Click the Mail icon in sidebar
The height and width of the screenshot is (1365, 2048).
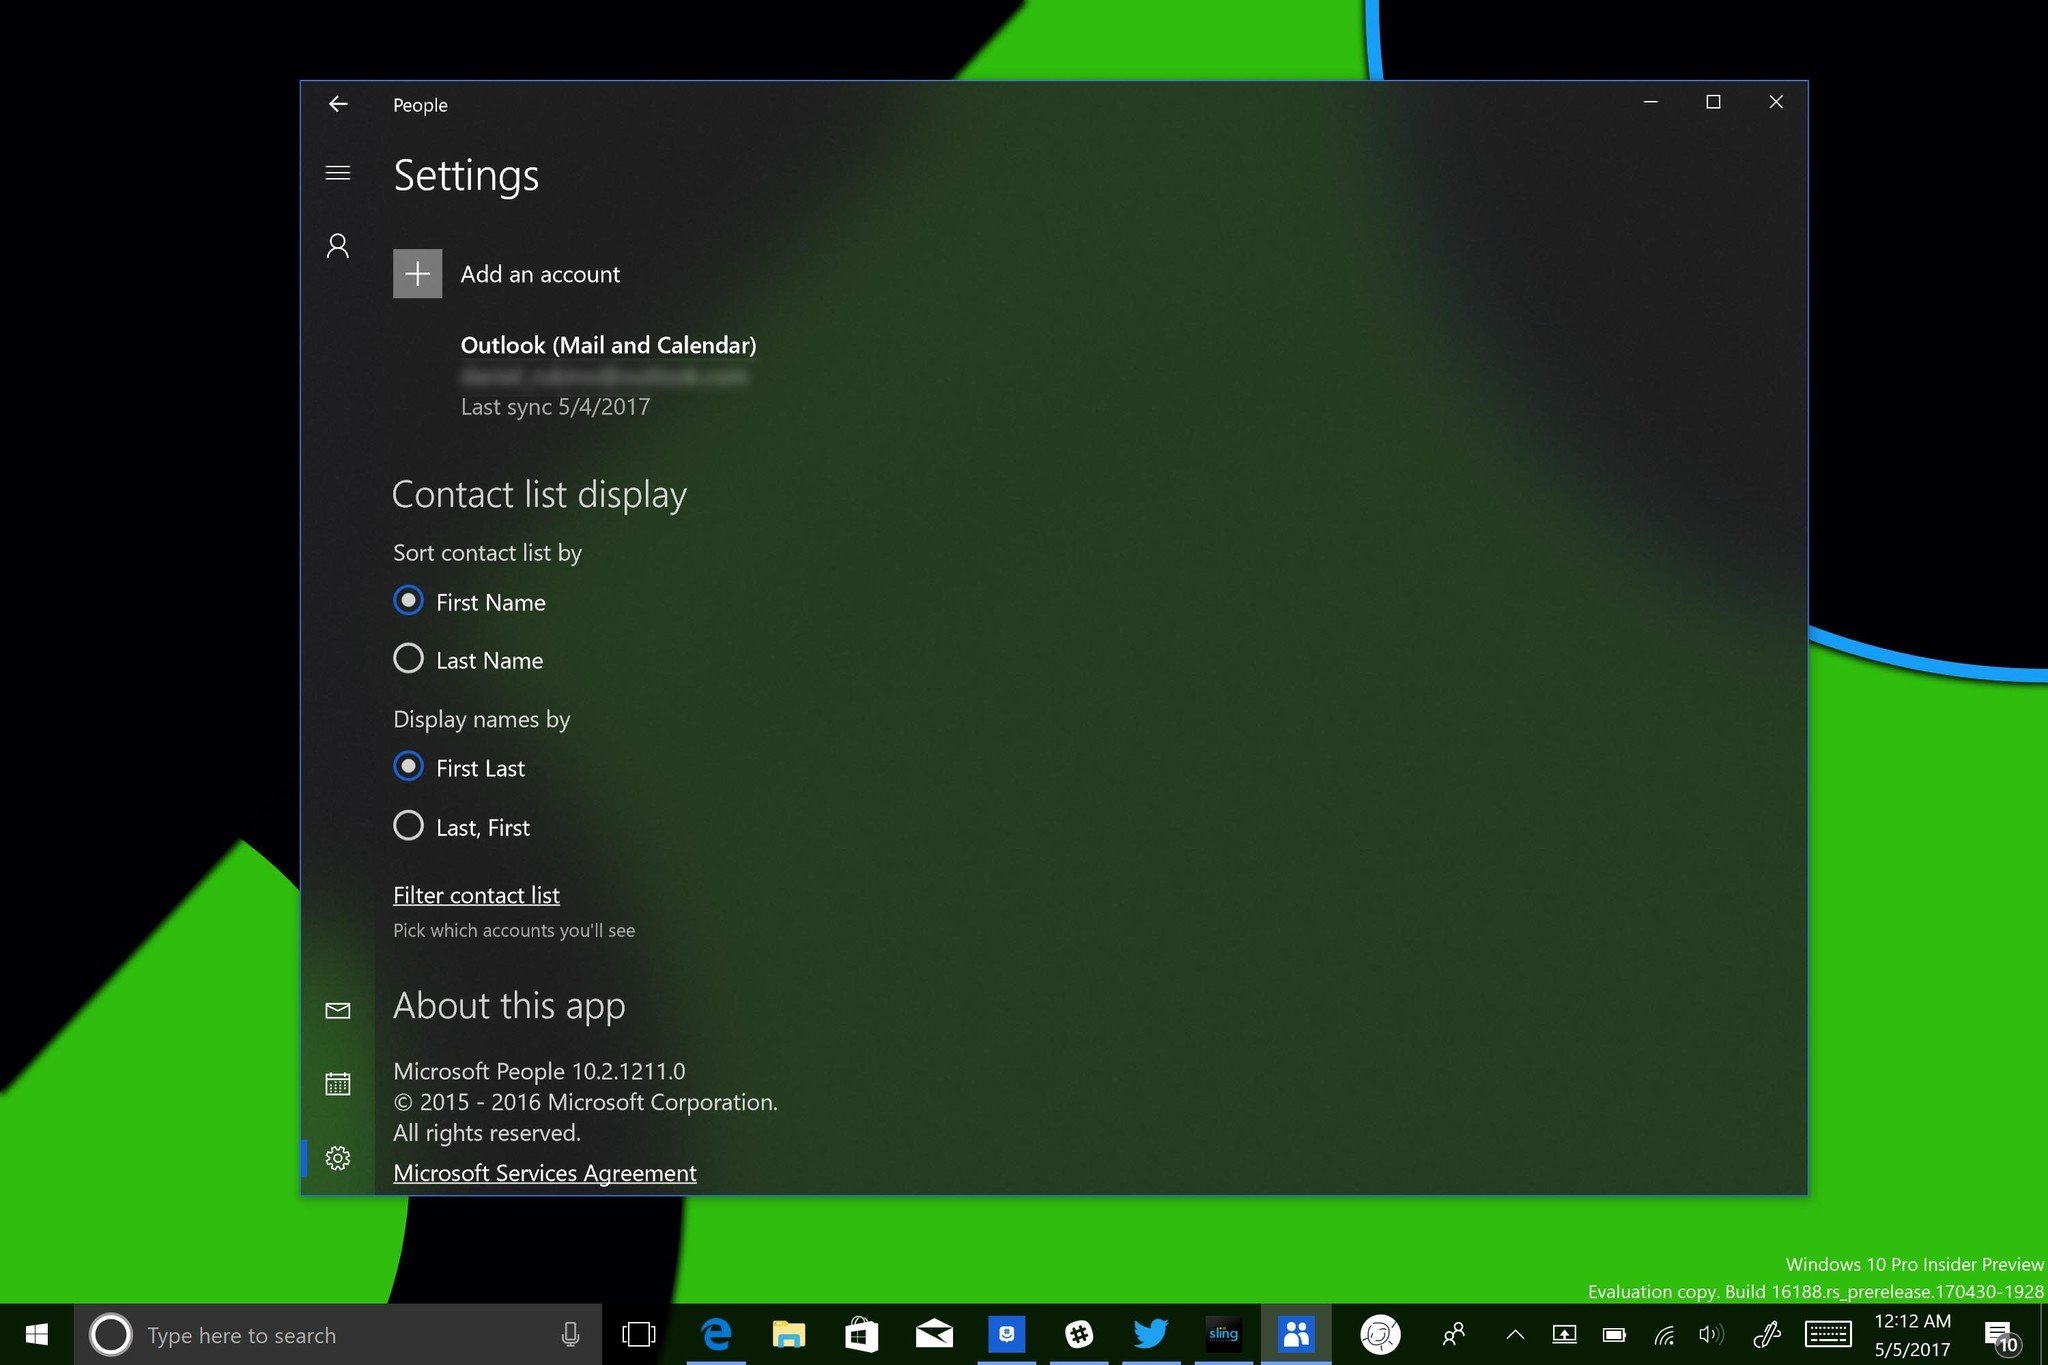click(335, 1009)
